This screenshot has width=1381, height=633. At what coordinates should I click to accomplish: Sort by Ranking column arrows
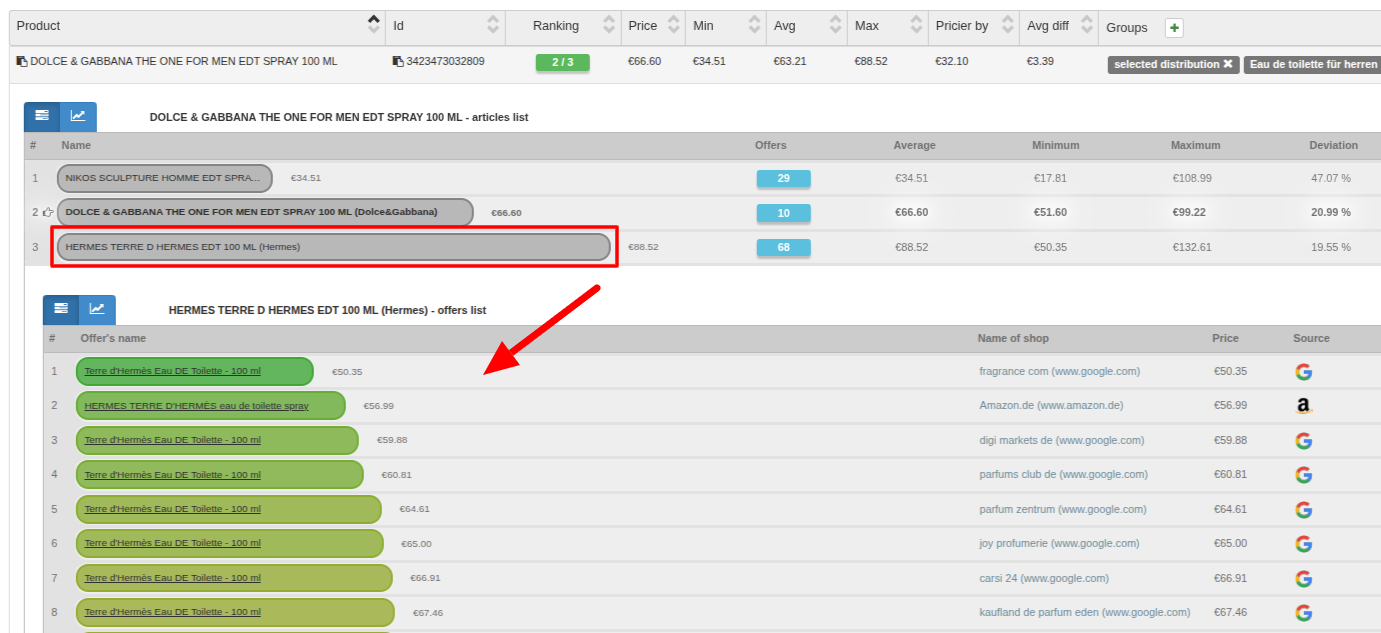click(x=607, y=25)
